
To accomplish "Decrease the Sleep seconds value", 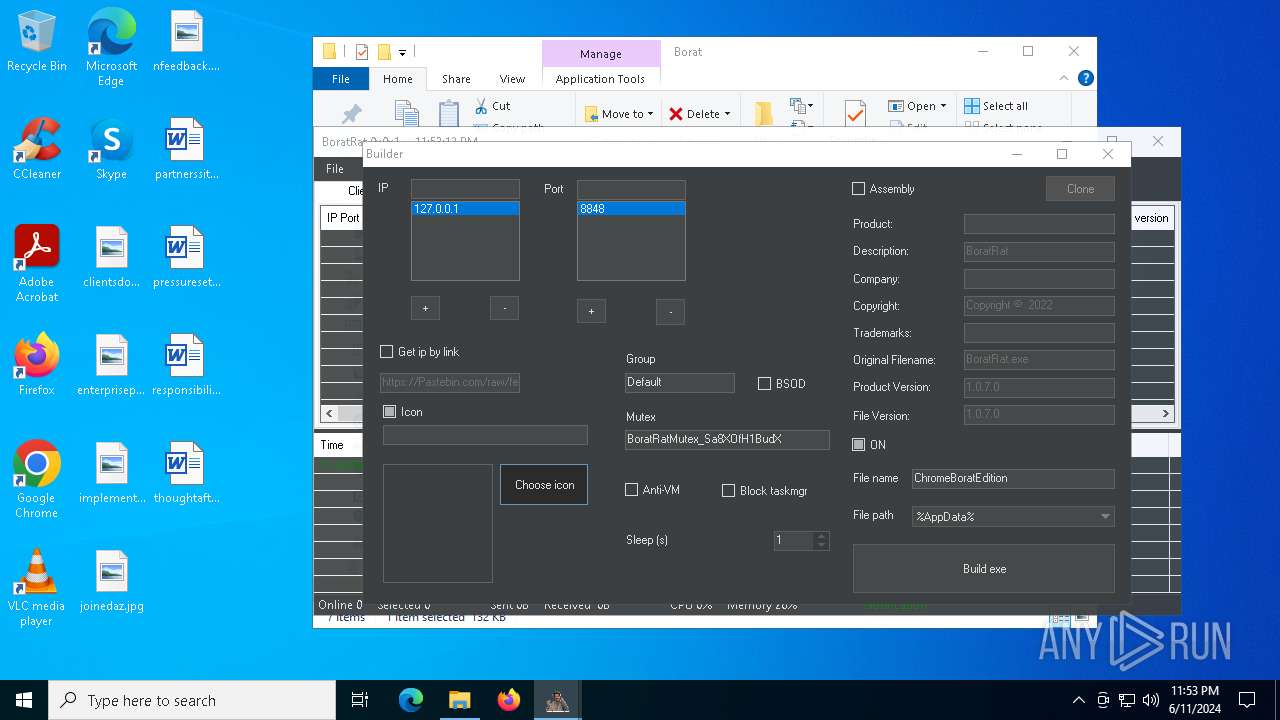I will pos(822,546).
